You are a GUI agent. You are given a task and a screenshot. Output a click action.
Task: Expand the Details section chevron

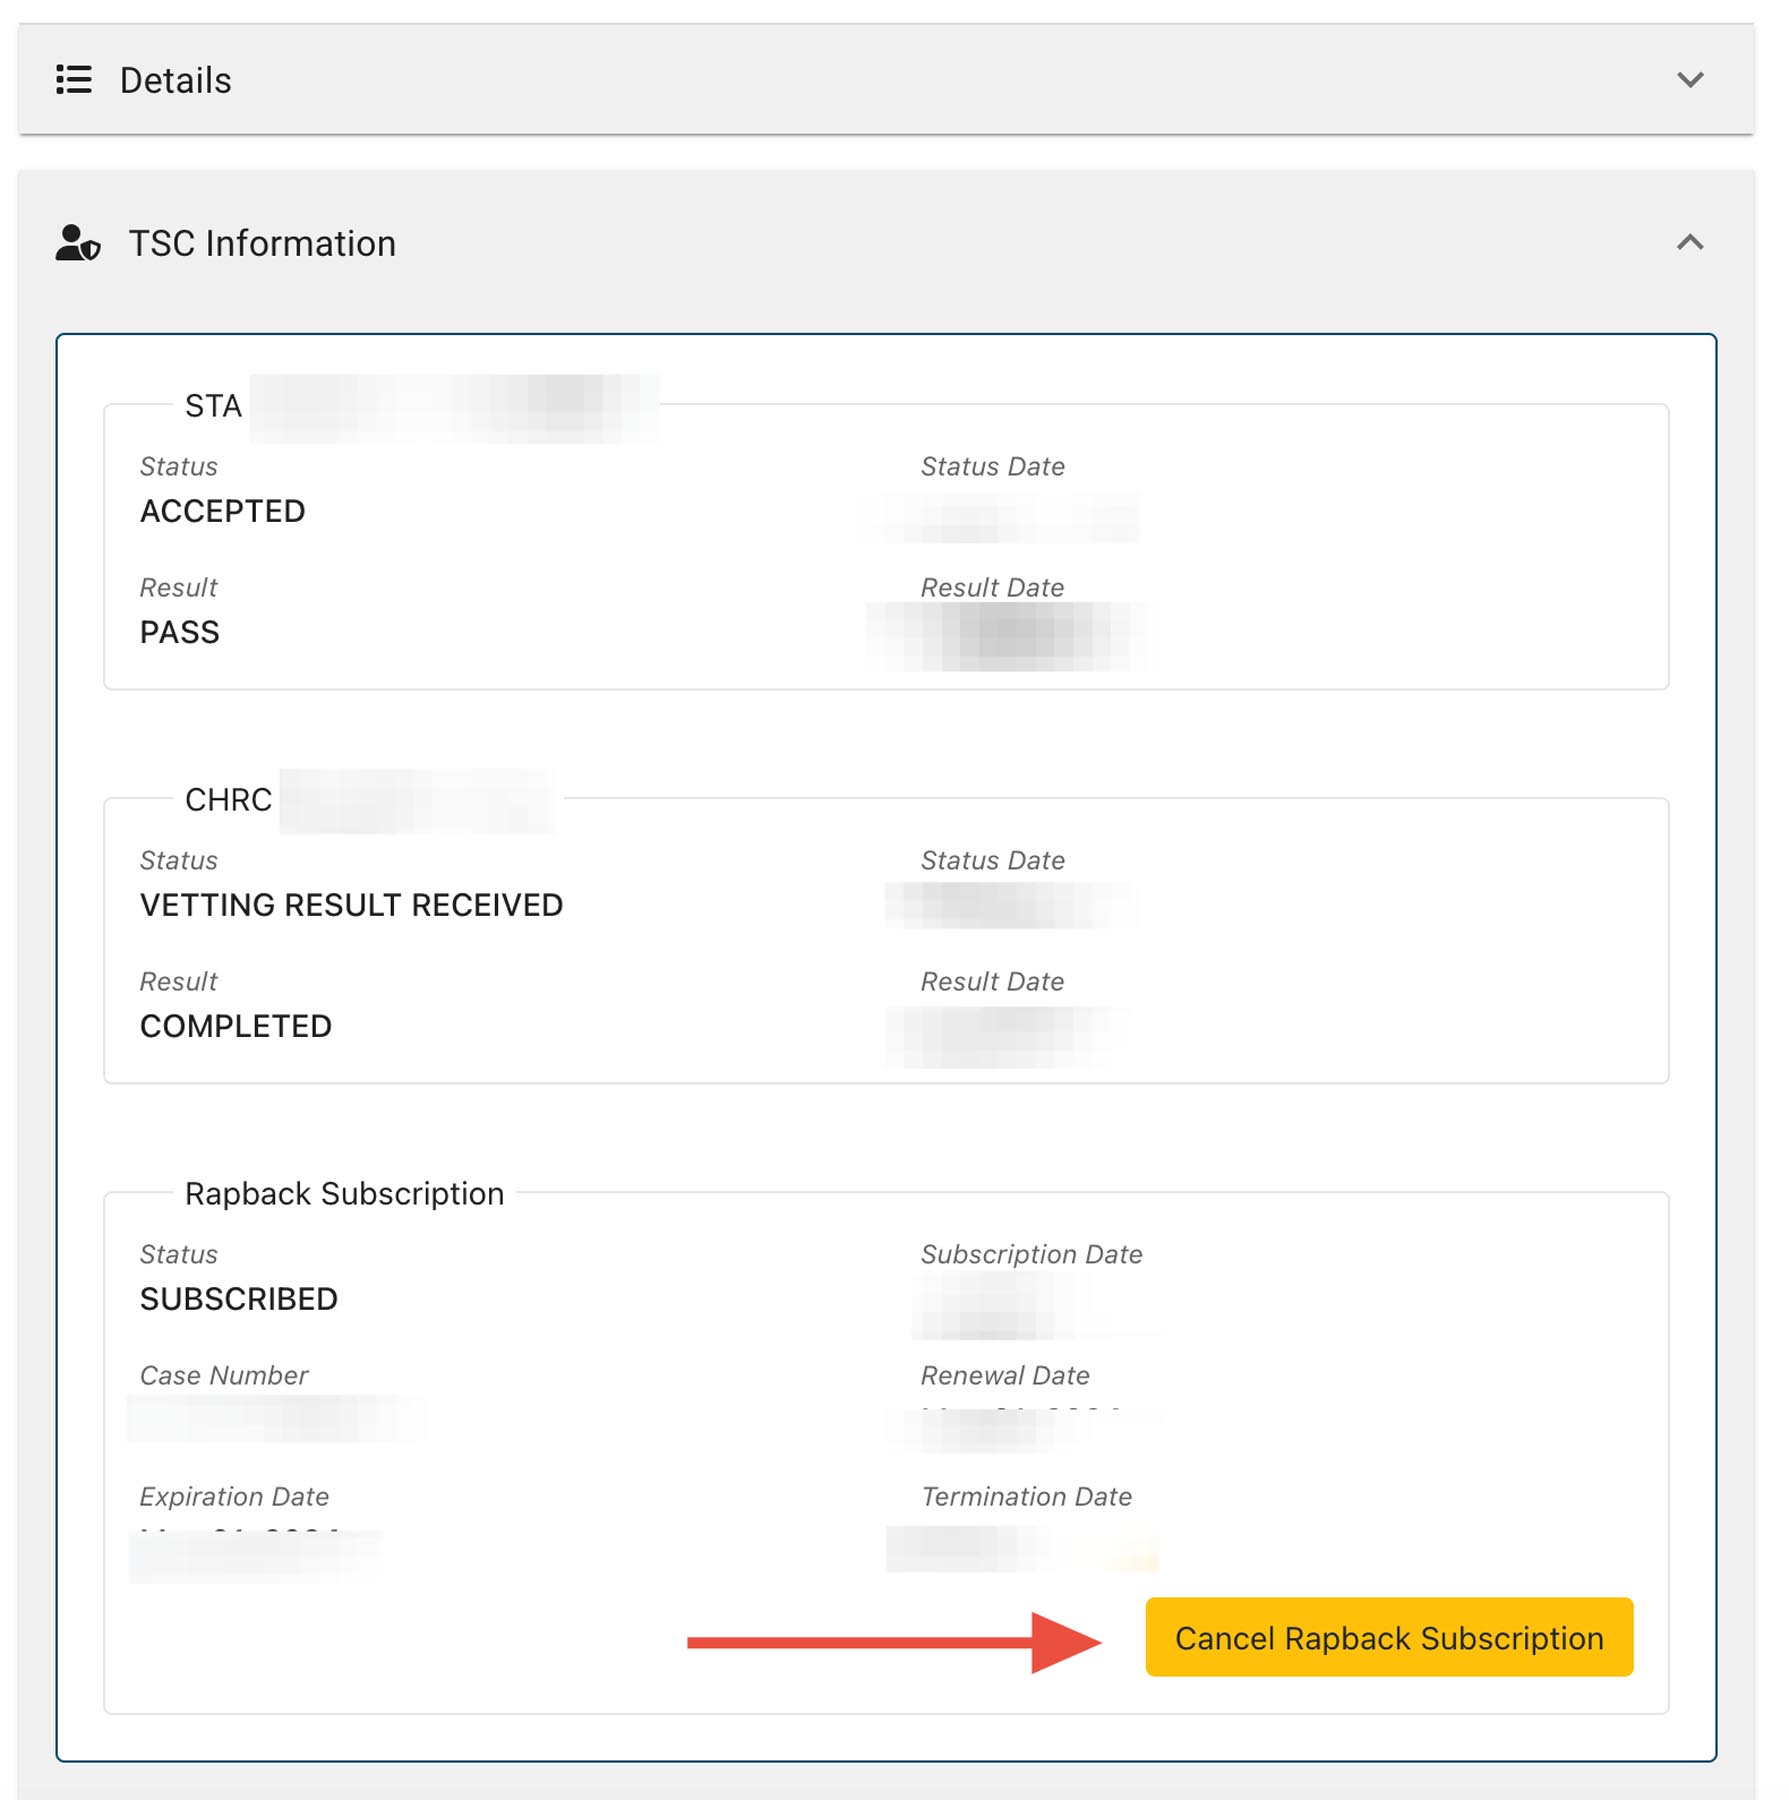click(x=1689, y=80)
